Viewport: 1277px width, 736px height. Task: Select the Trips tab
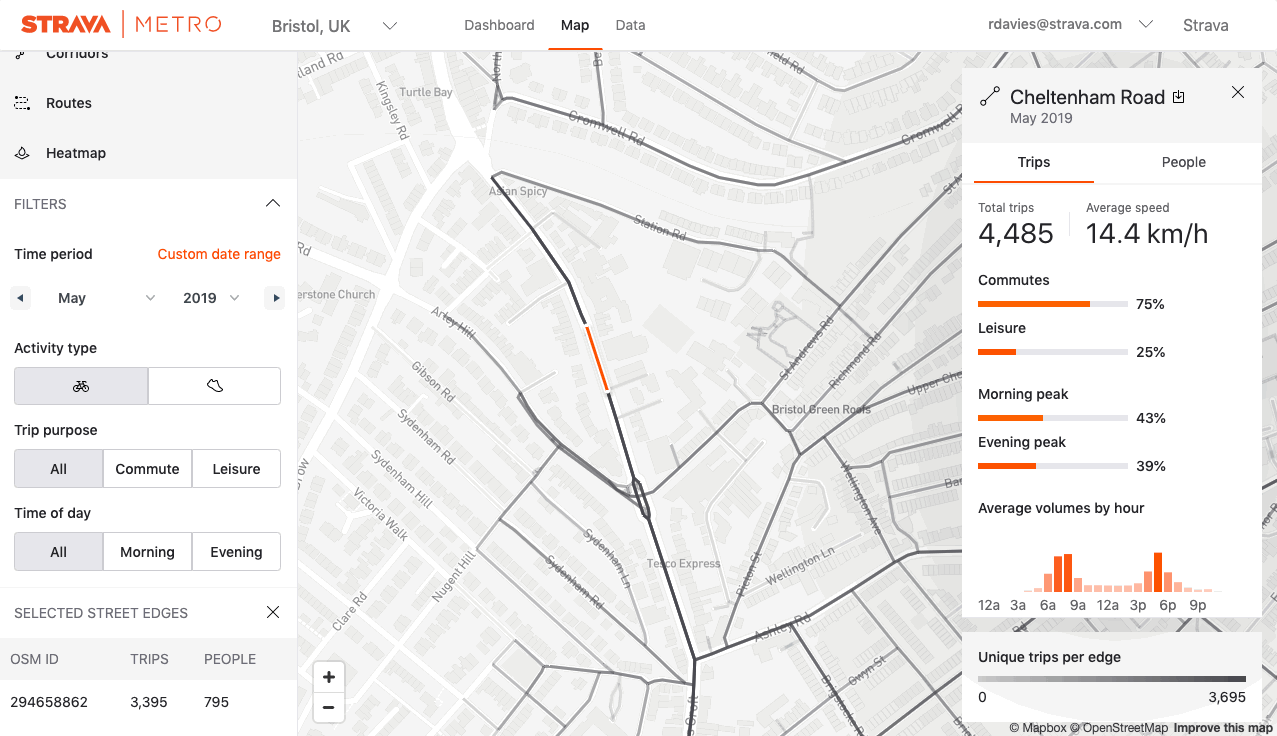click(x=1034, y=162)
